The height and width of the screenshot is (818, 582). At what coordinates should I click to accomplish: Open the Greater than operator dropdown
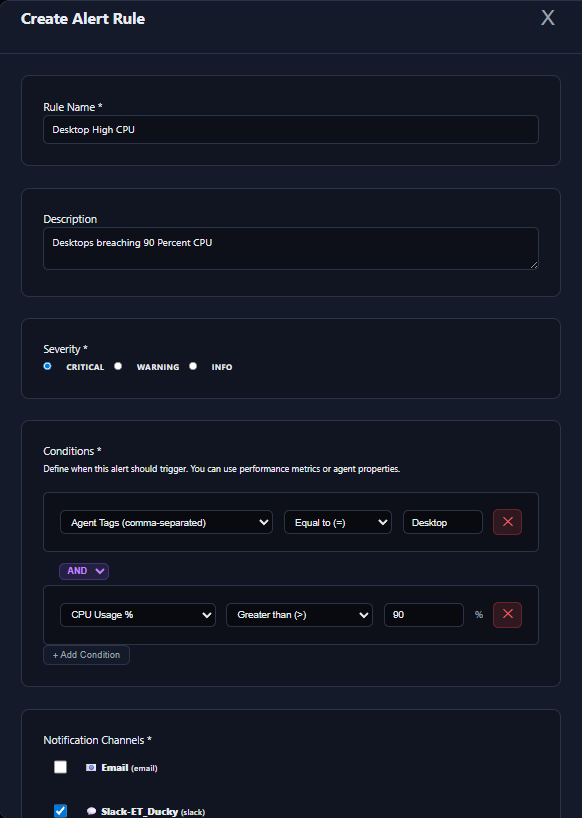point(299,614)
